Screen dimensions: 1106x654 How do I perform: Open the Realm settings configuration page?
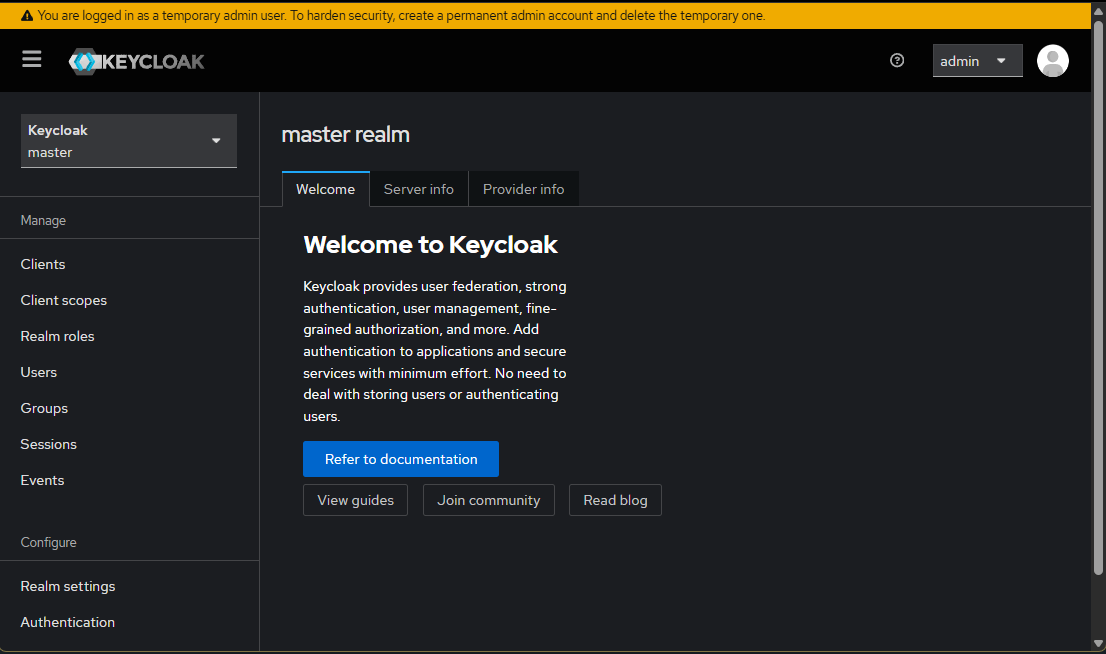(x=67, y=585)
